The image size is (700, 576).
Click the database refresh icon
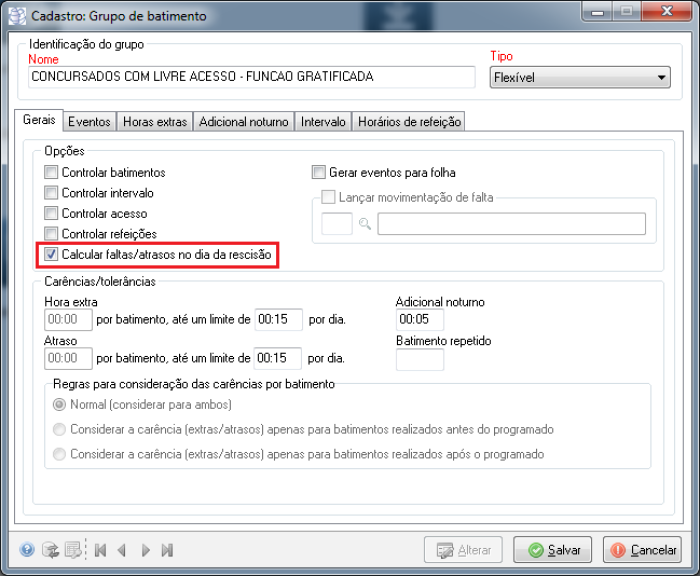pos(50,550)
